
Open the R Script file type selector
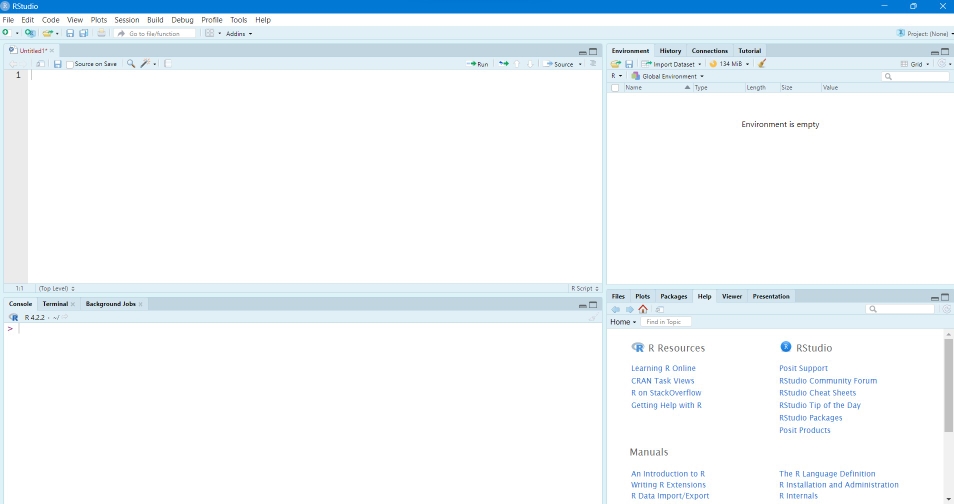(x=584, y=289)
